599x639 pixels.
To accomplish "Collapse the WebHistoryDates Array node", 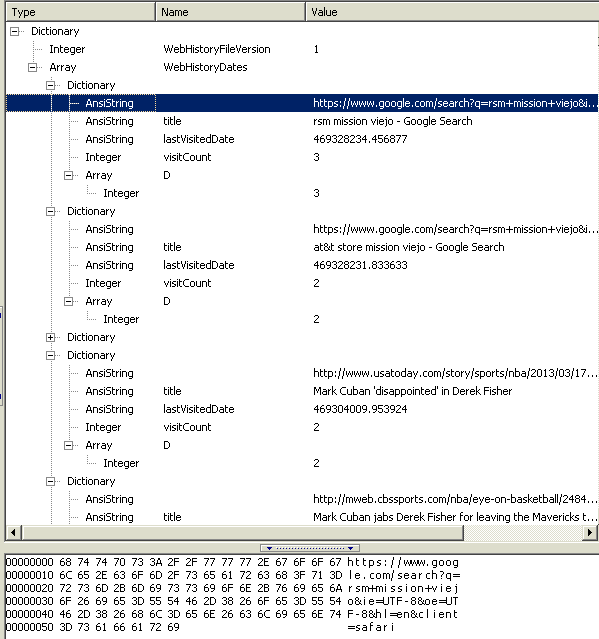I will [33, 68].
